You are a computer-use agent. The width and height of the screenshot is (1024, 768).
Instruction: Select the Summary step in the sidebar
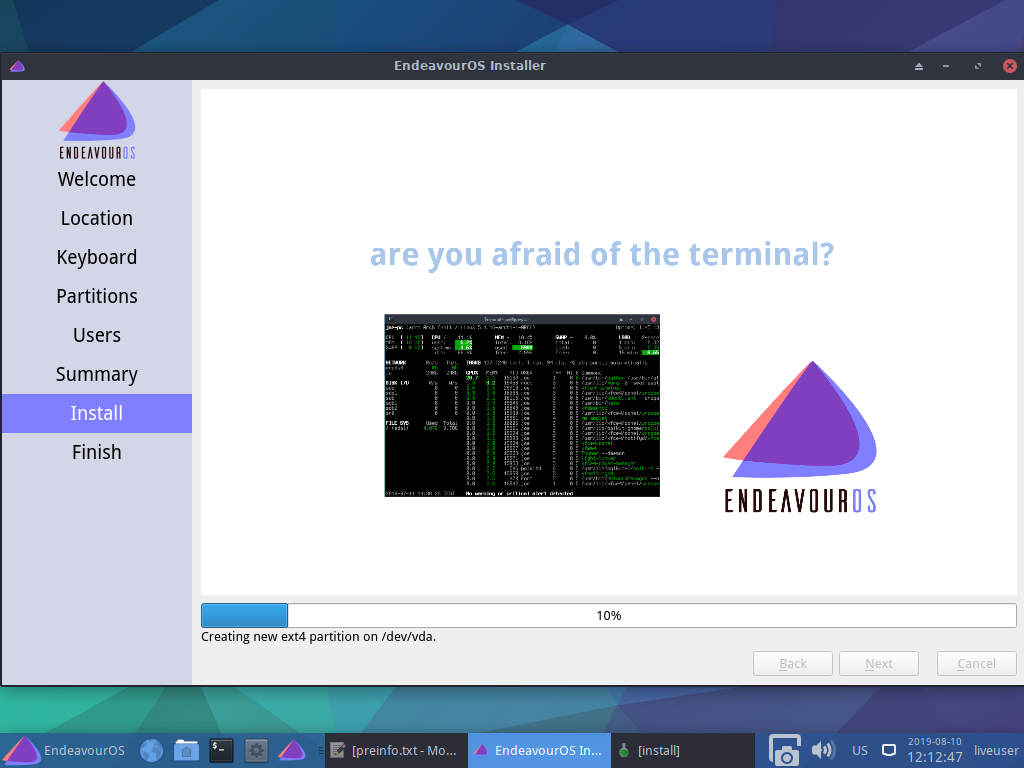96,374
